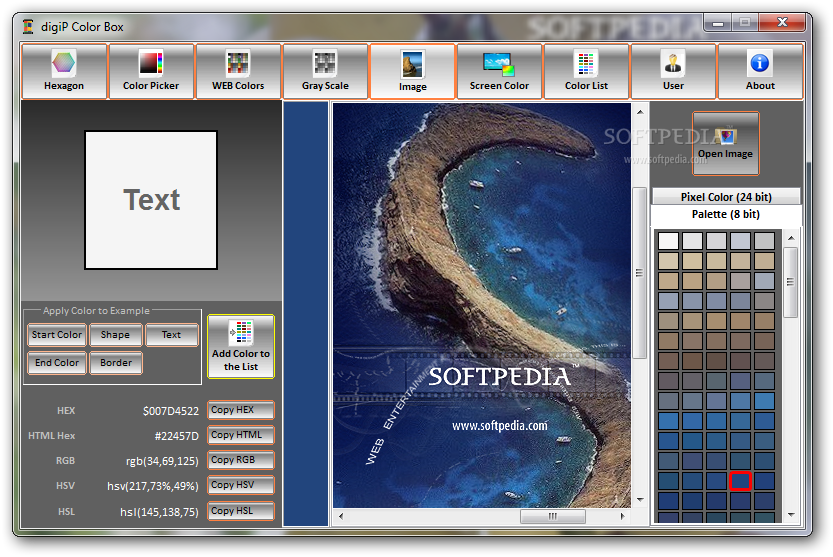Add Color to the List
The height and width of the screenshot is (557, 833).
coord(241,346)
